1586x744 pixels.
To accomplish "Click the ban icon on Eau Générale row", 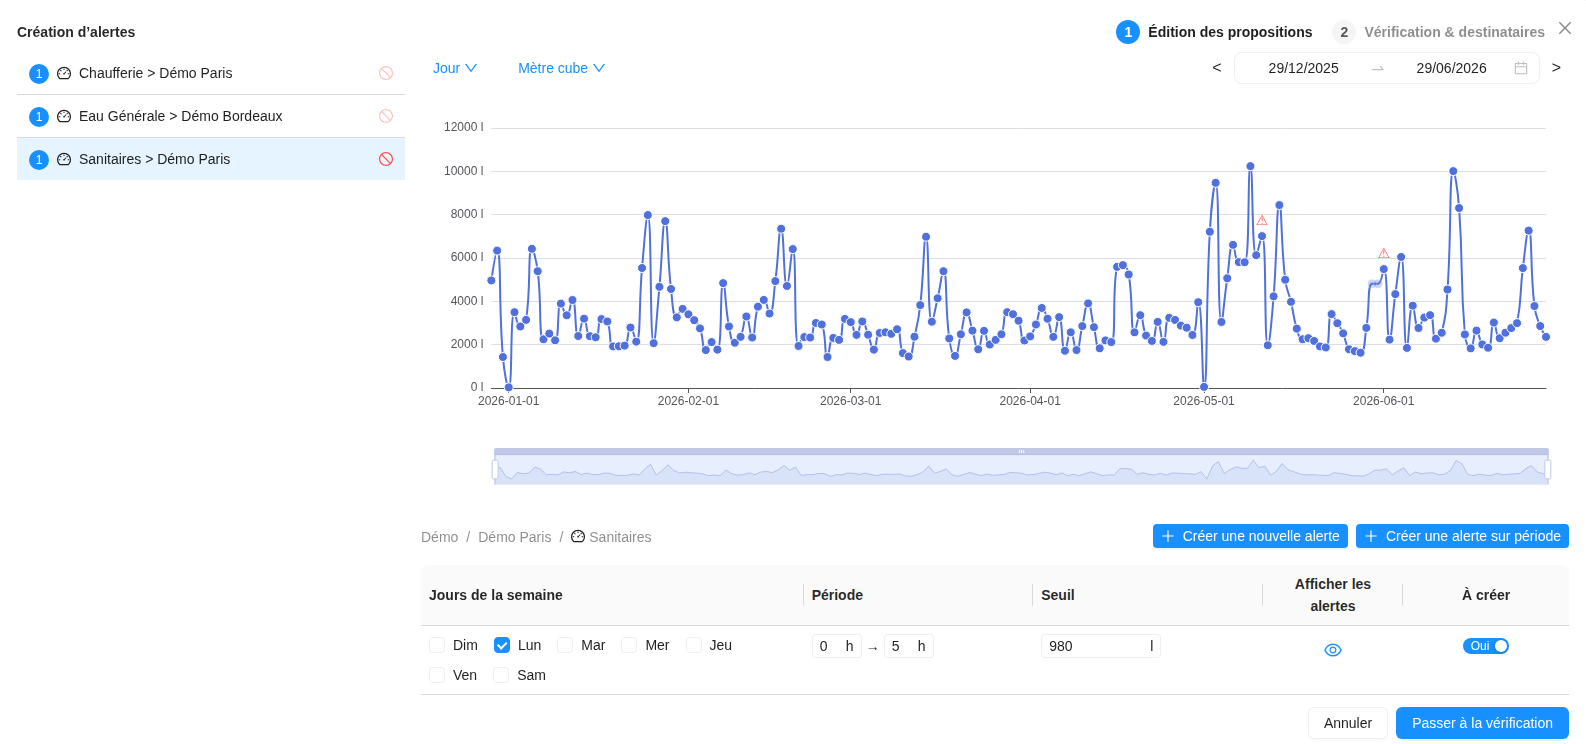I will (x=386, y=116).
